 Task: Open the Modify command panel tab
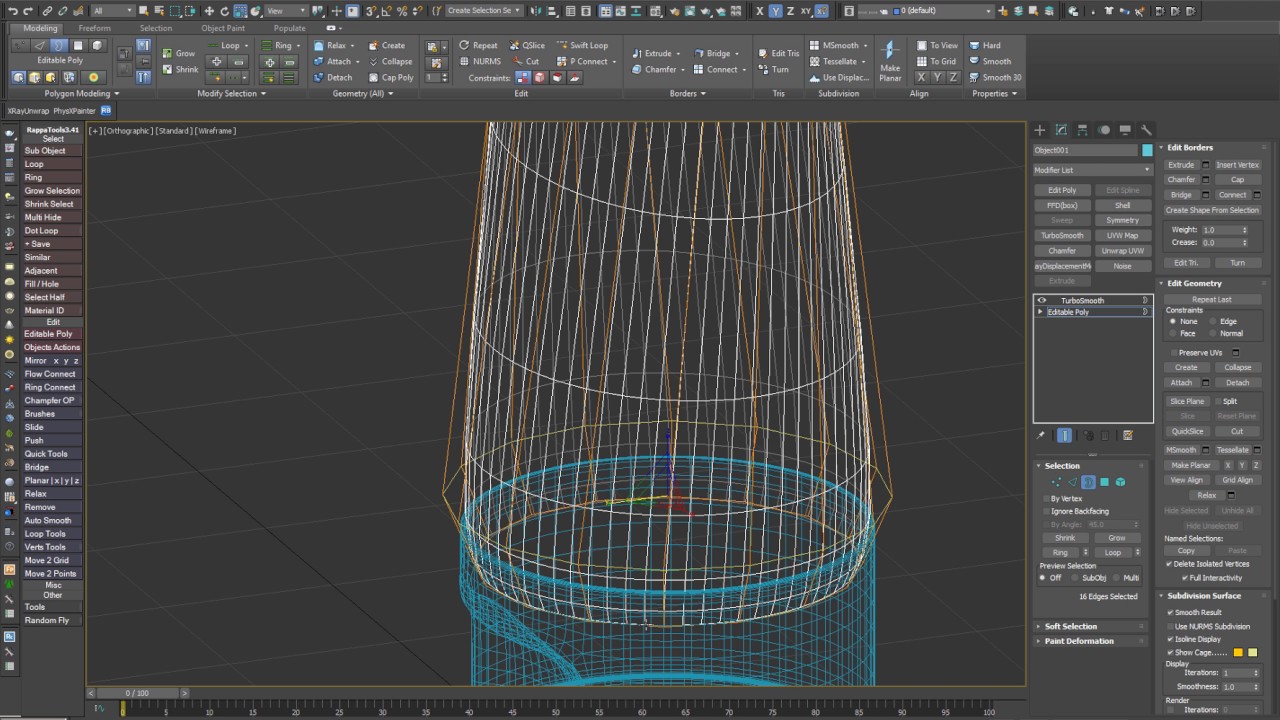1061,130
